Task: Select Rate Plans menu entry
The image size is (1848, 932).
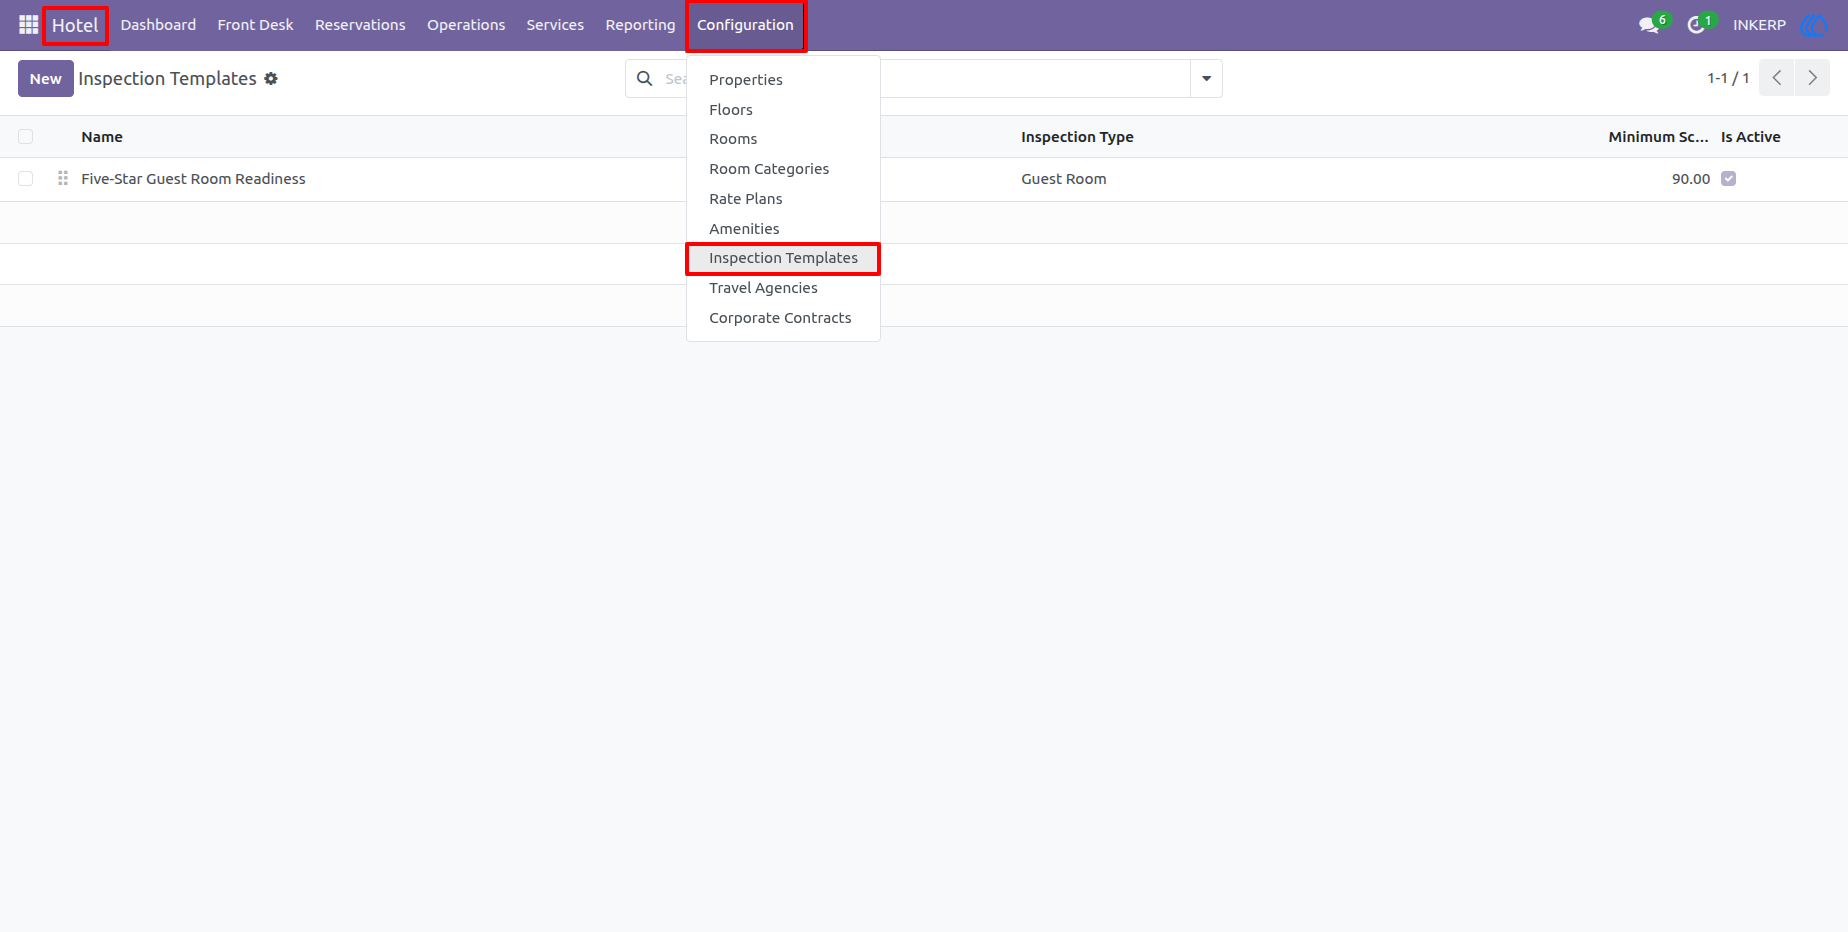Action: 783,199
